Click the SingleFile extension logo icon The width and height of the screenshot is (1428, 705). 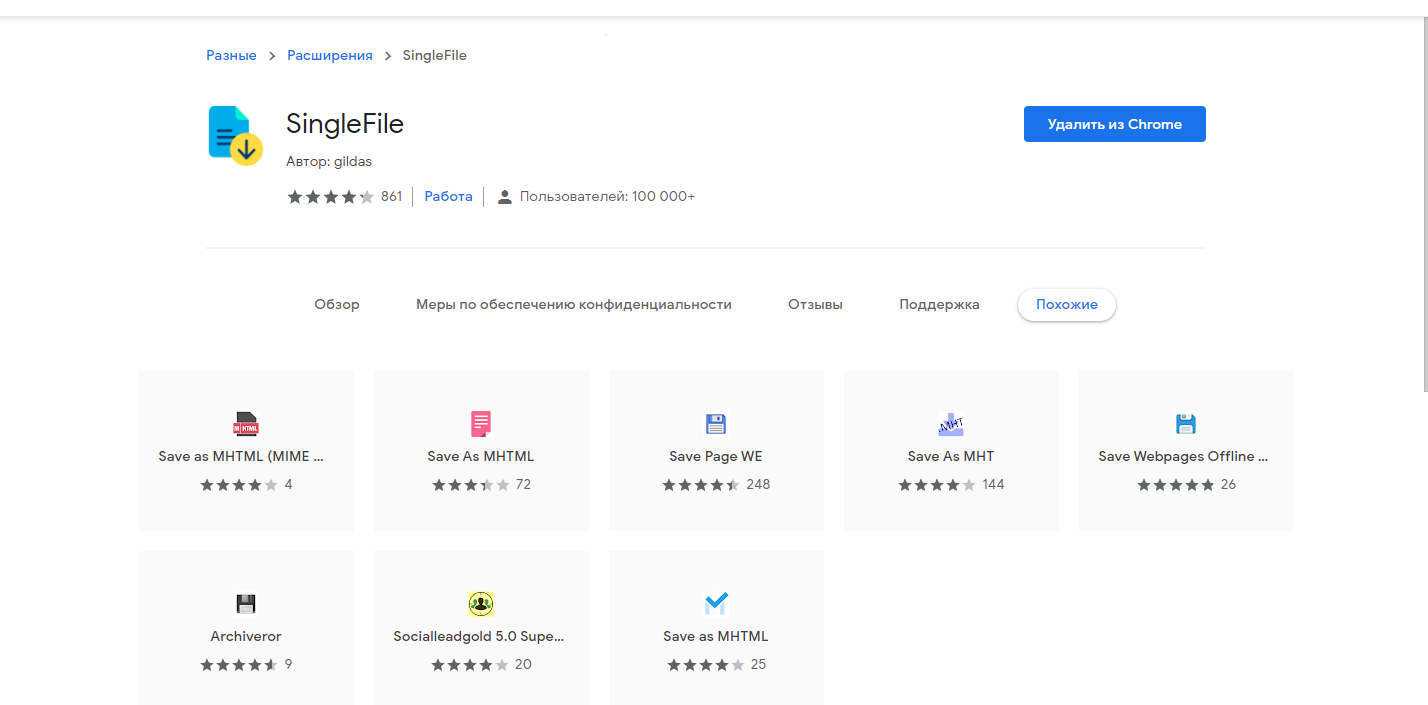[235, 135]
